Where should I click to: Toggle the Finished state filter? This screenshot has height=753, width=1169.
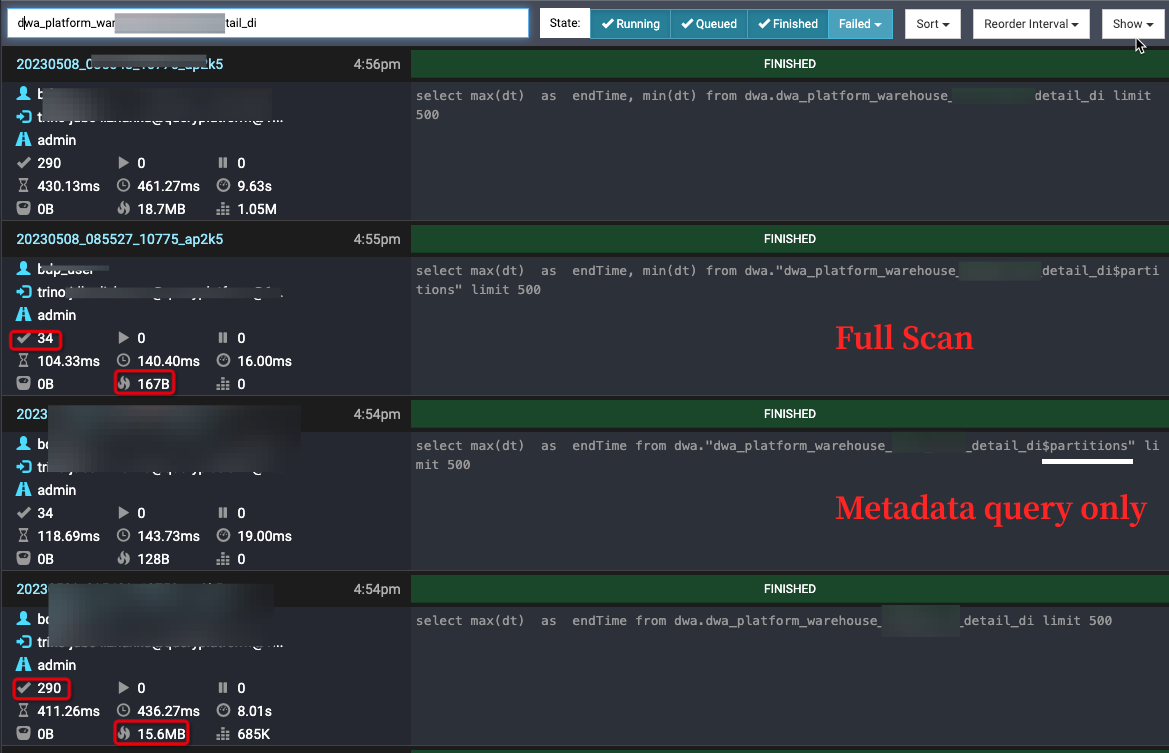click(787, 24)
